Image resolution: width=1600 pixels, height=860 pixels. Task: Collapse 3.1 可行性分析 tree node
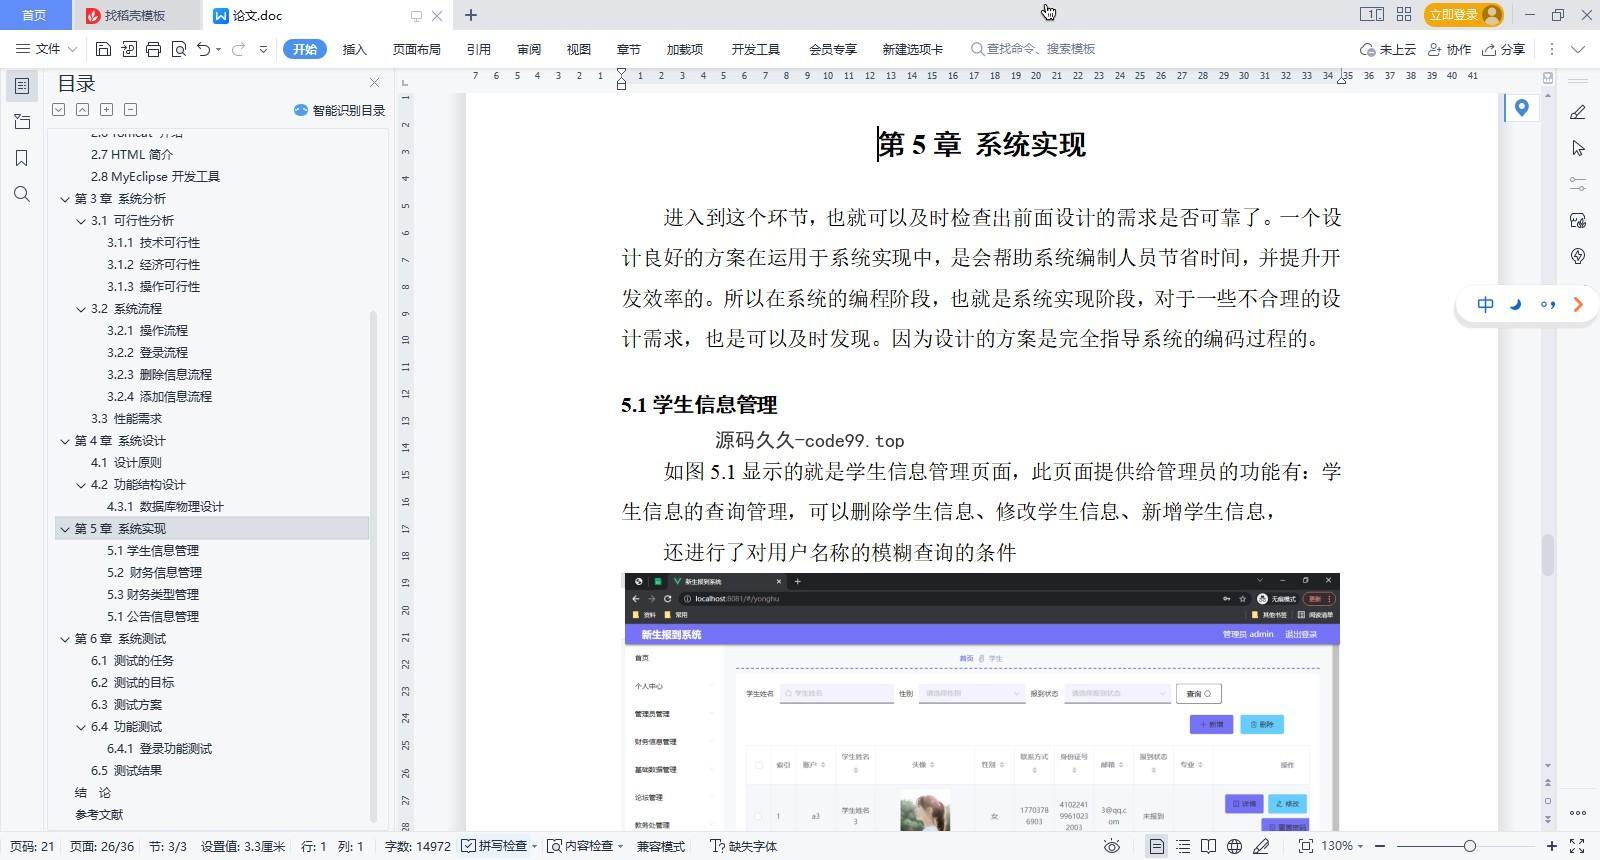81,221
